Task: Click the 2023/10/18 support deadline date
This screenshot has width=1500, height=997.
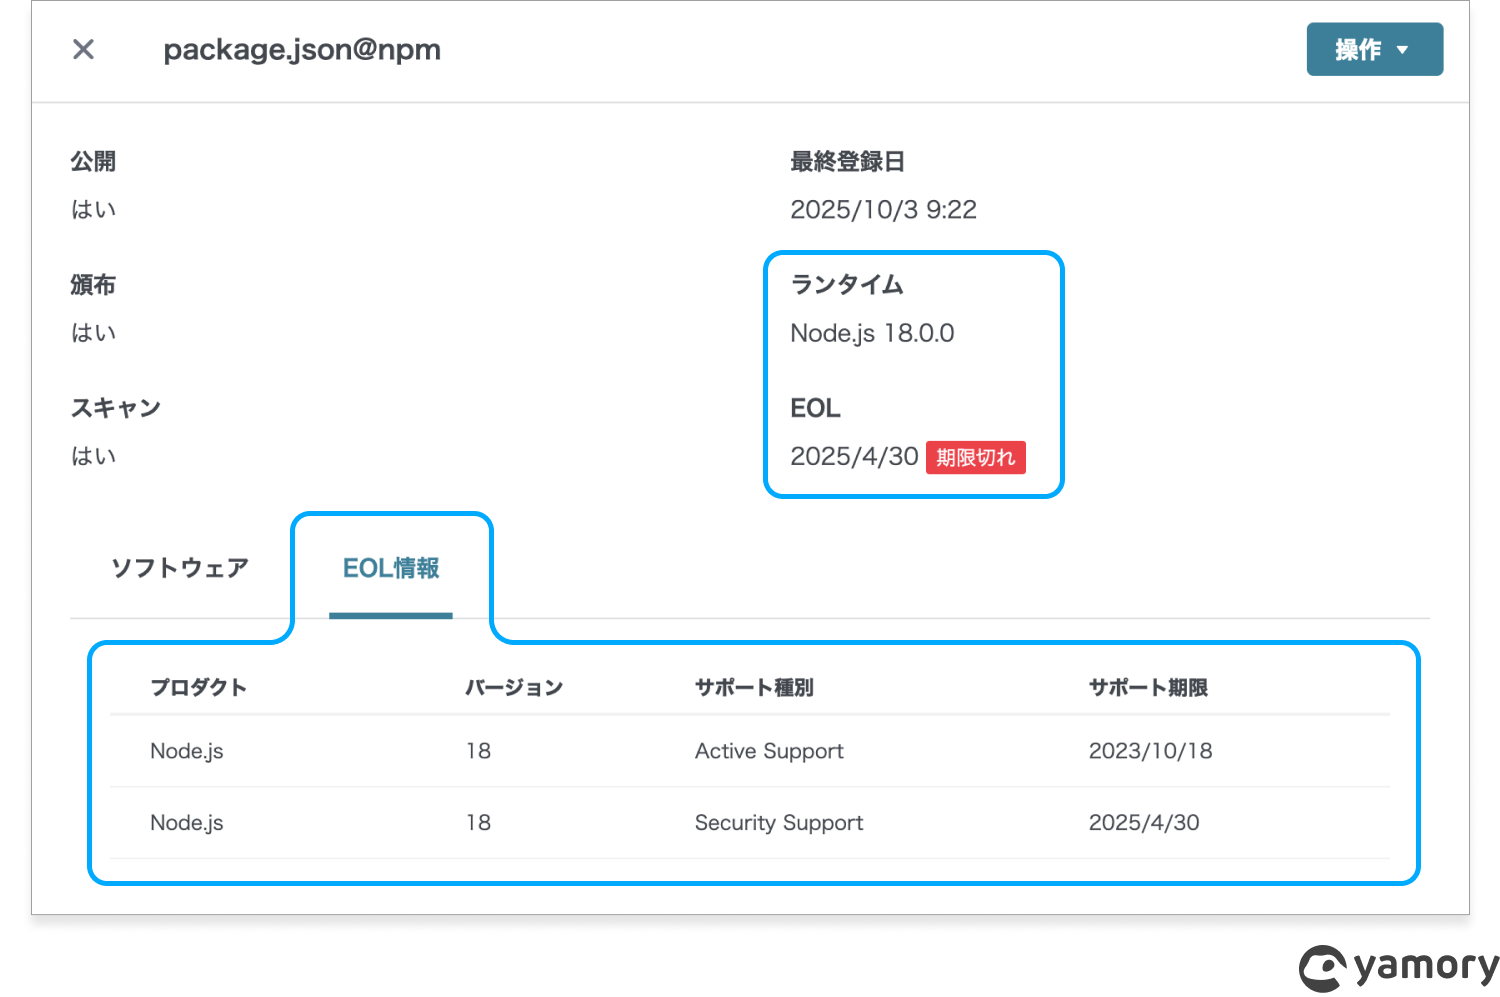Action: click(x=1150, y=751)
